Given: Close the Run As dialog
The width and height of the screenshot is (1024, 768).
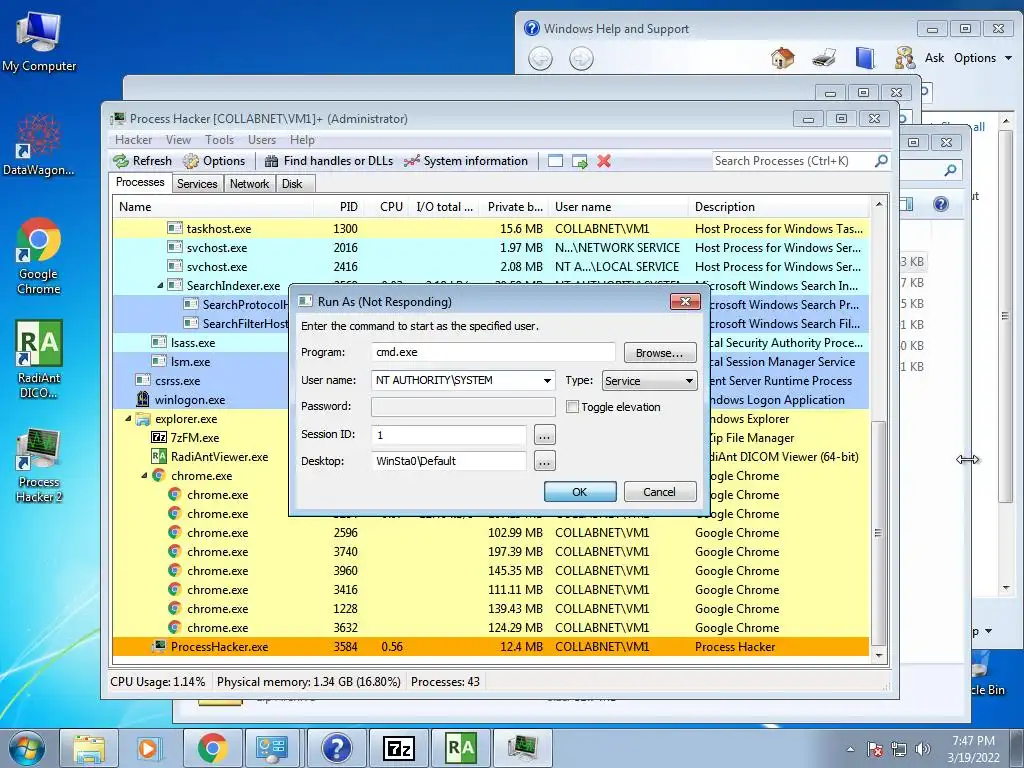Looking at the screenshot, I should point(685,301).
